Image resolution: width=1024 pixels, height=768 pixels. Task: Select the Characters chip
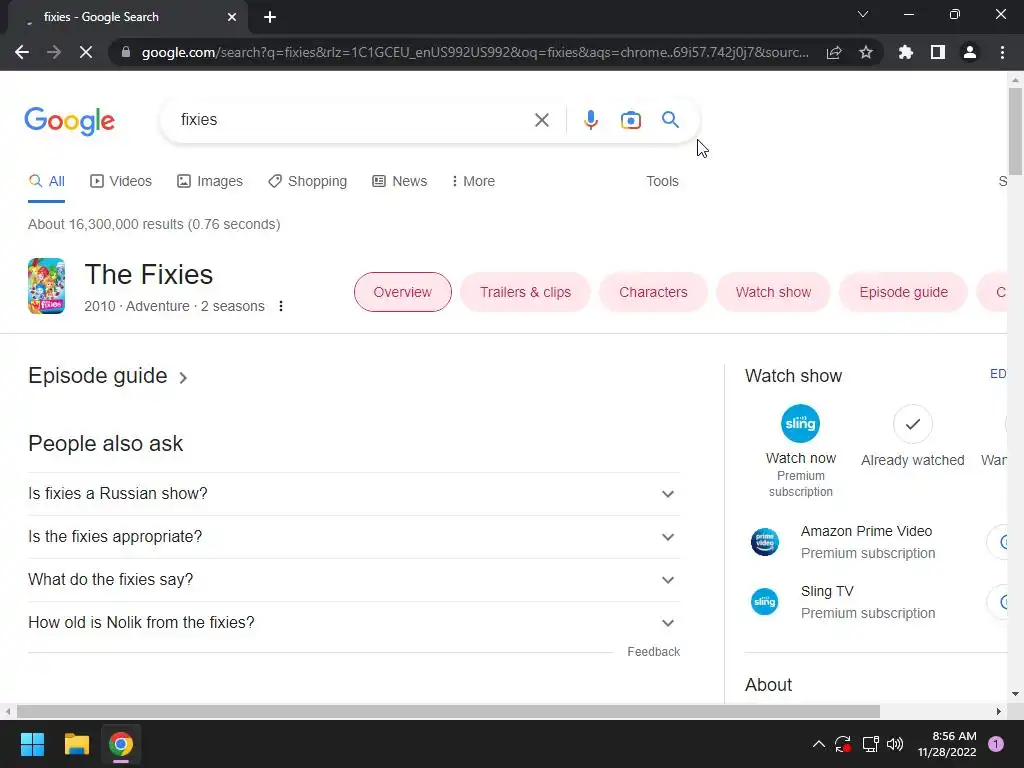coord(653,292)
